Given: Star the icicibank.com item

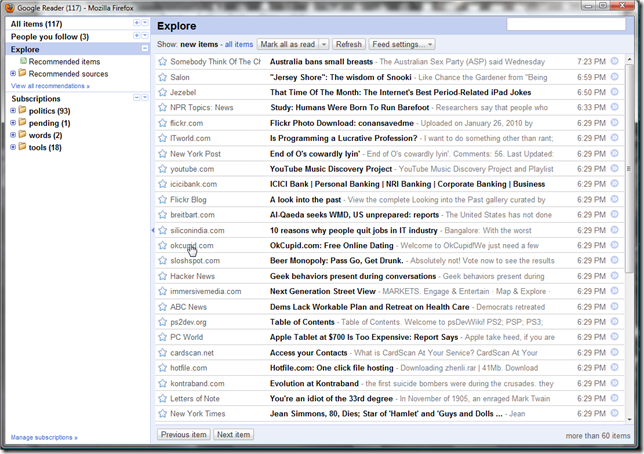Looking at the screenshot, I should tap(163, 184).
